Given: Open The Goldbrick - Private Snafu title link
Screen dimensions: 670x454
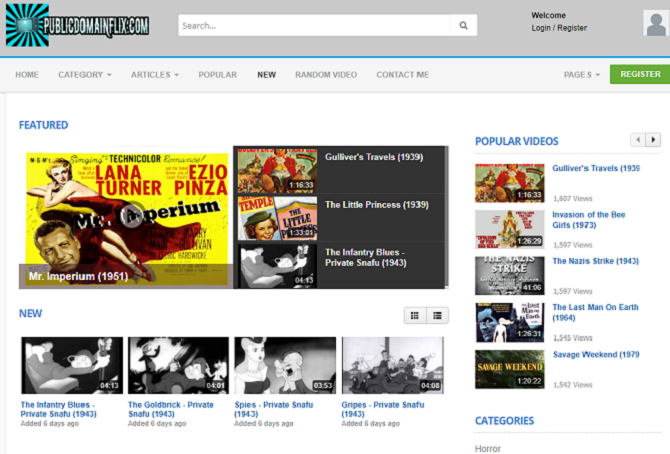Looking at the screenshot, I should point(170,409).
